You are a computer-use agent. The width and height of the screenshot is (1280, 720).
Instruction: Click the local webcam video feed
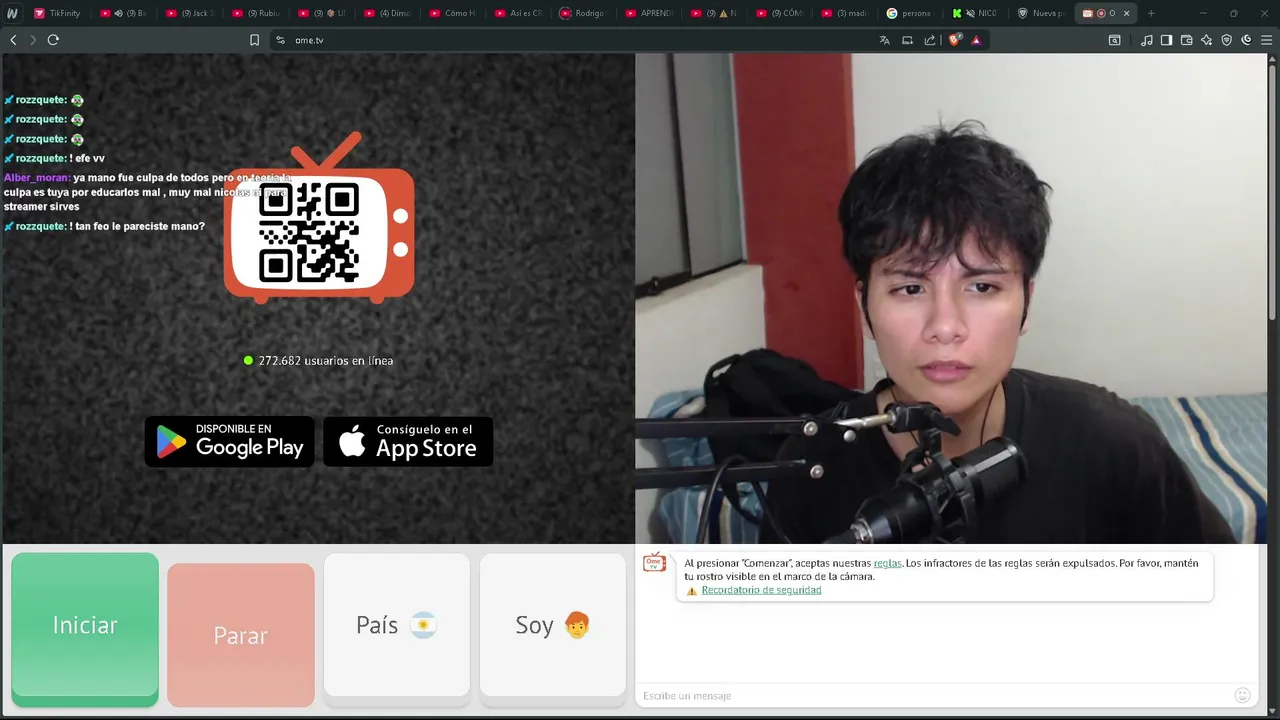[951, 299]
